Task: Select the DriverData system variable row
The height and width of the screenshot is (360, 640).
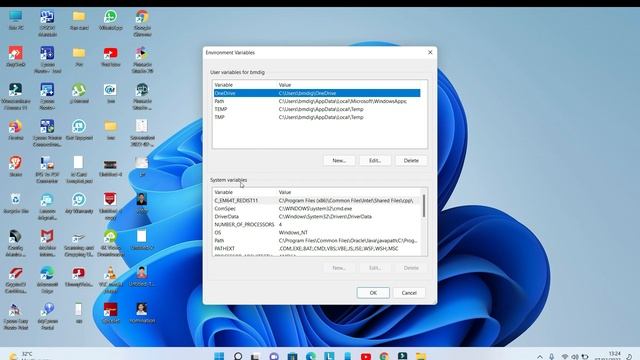Action: coord(317,216)
